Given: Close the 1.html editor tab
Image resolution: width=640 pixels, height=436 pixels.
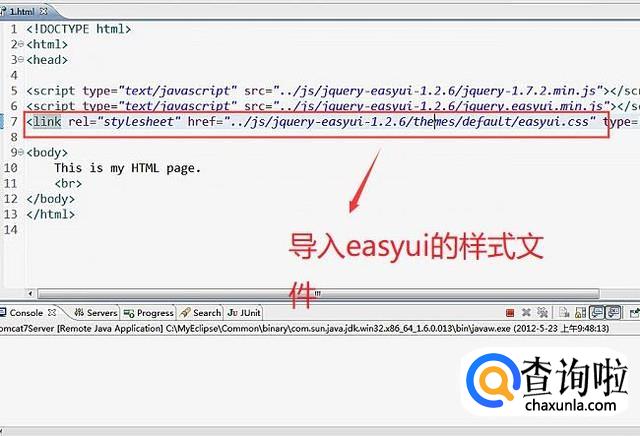Looking at the screenshot, I should 43,11.
